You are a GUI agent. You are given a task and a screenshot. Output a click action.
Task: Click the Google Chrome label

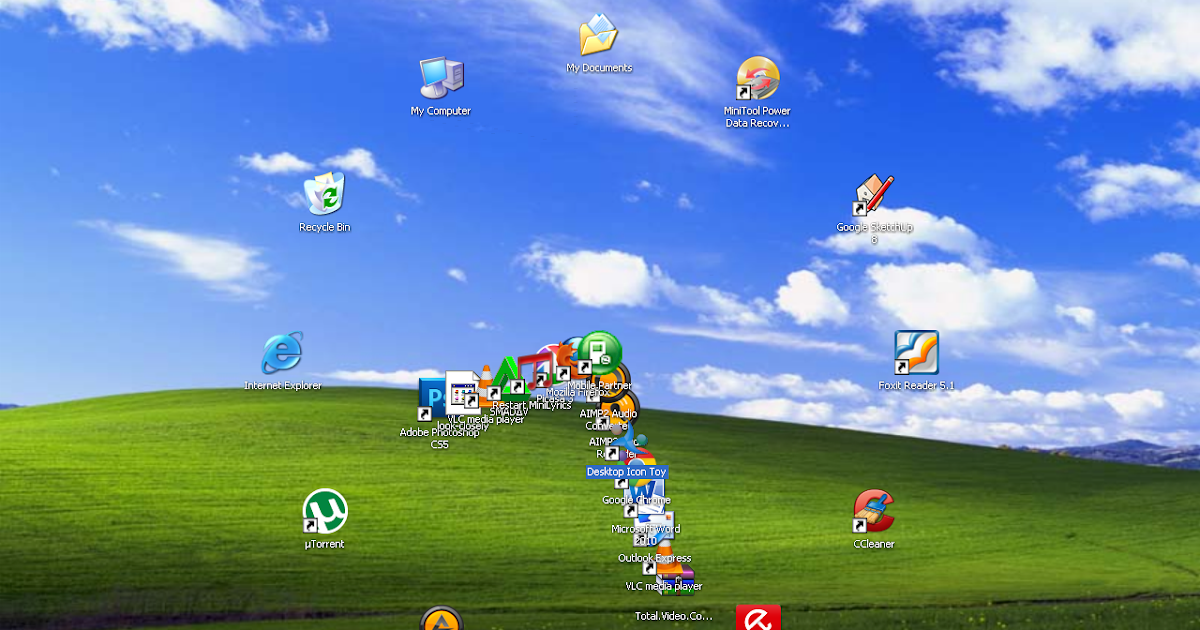pos(636,500)
